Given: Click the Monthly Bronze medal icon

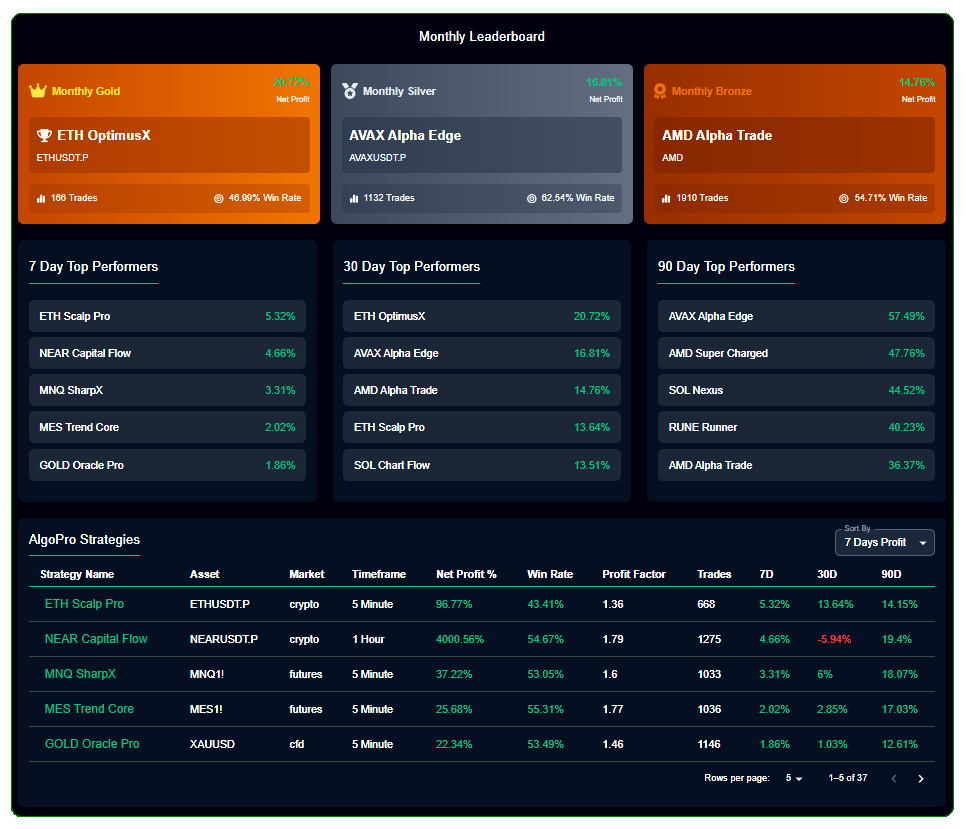Looking at the screenshot, I should point(660,90).
